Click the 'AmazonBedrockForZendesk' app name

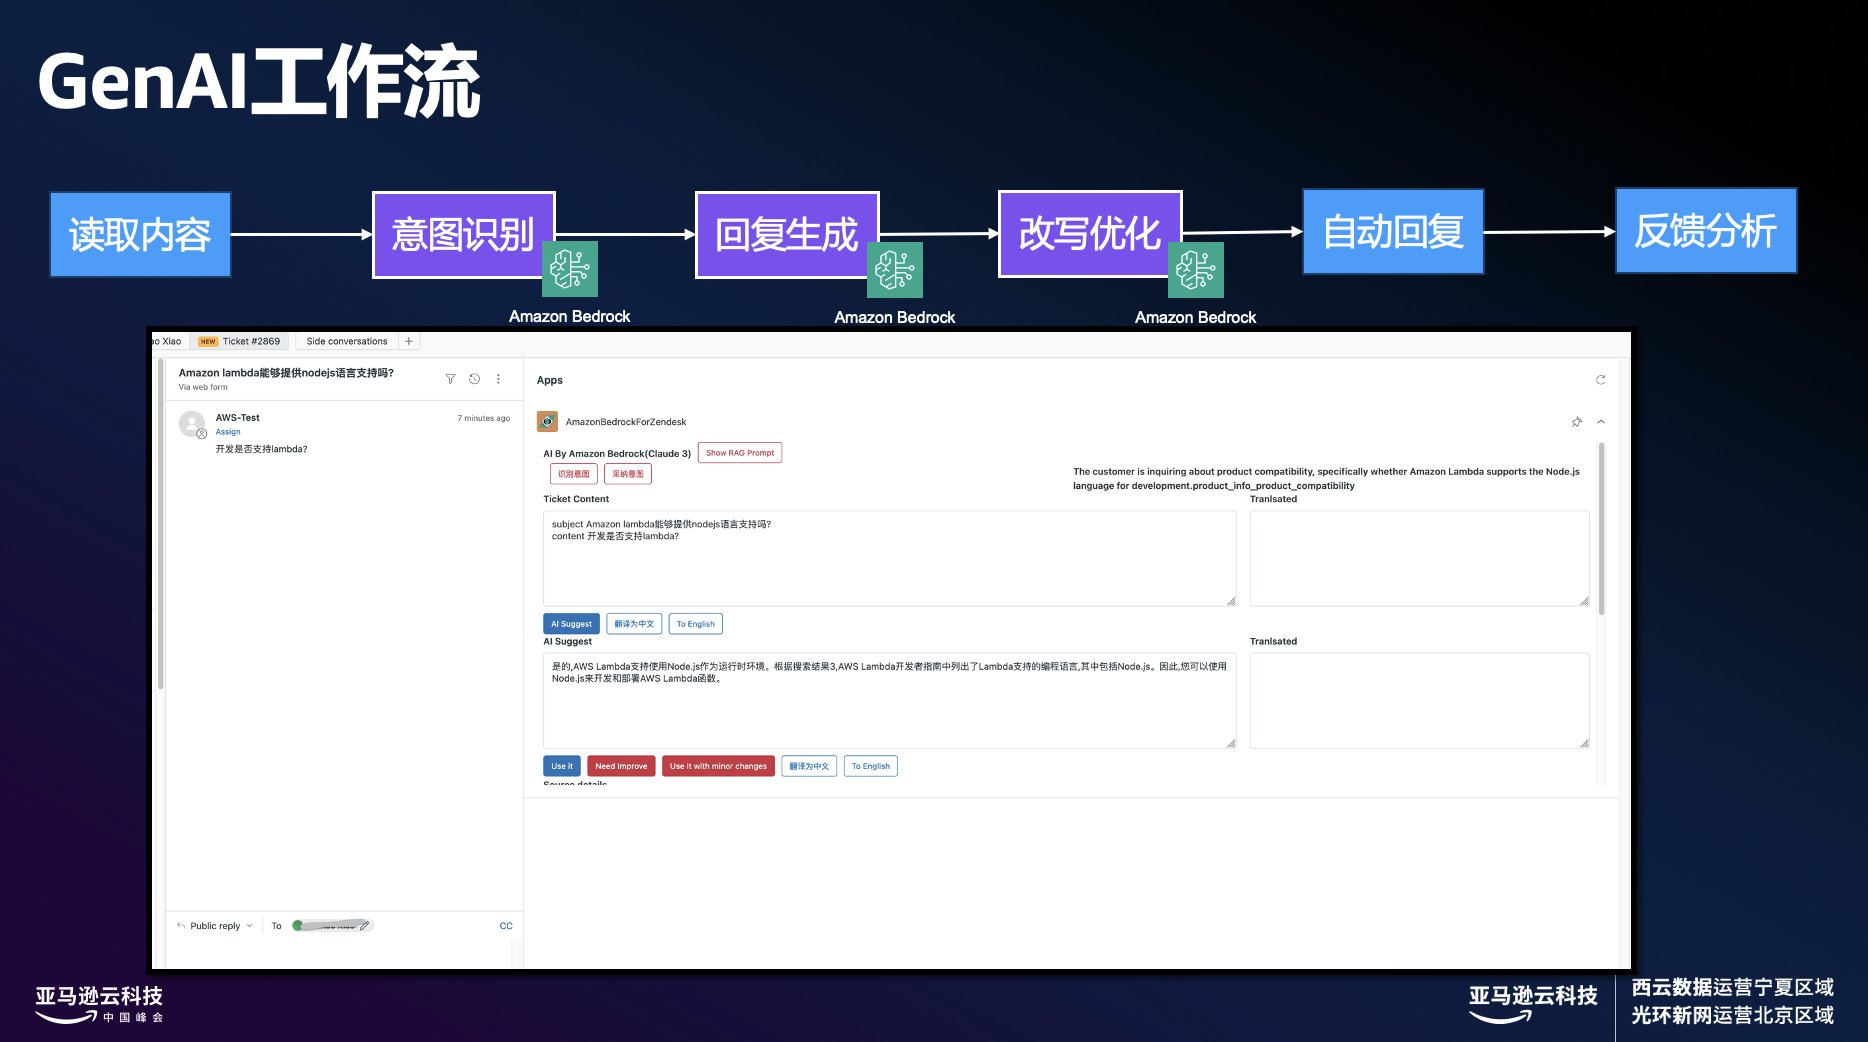tap(626, 422)
